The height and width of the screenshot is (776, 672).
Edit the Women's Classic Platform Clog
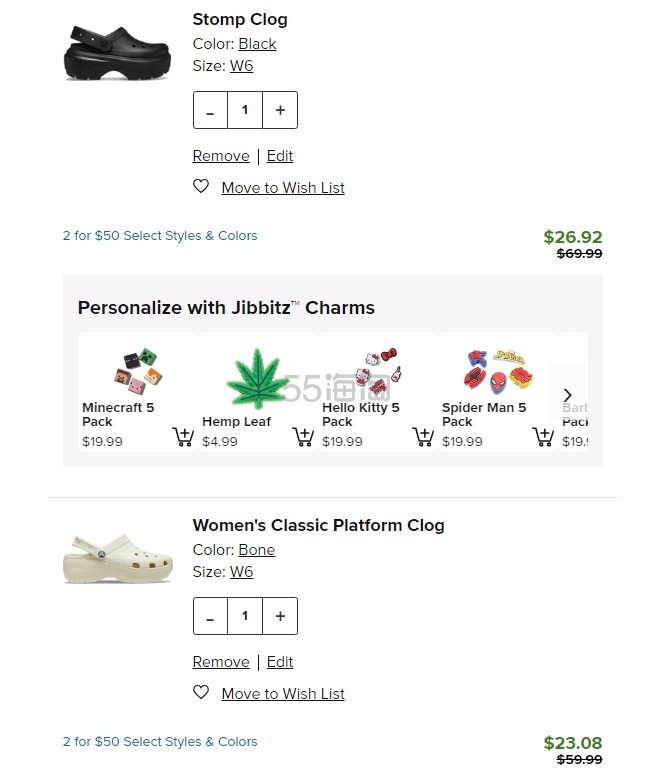coord(280,662)
